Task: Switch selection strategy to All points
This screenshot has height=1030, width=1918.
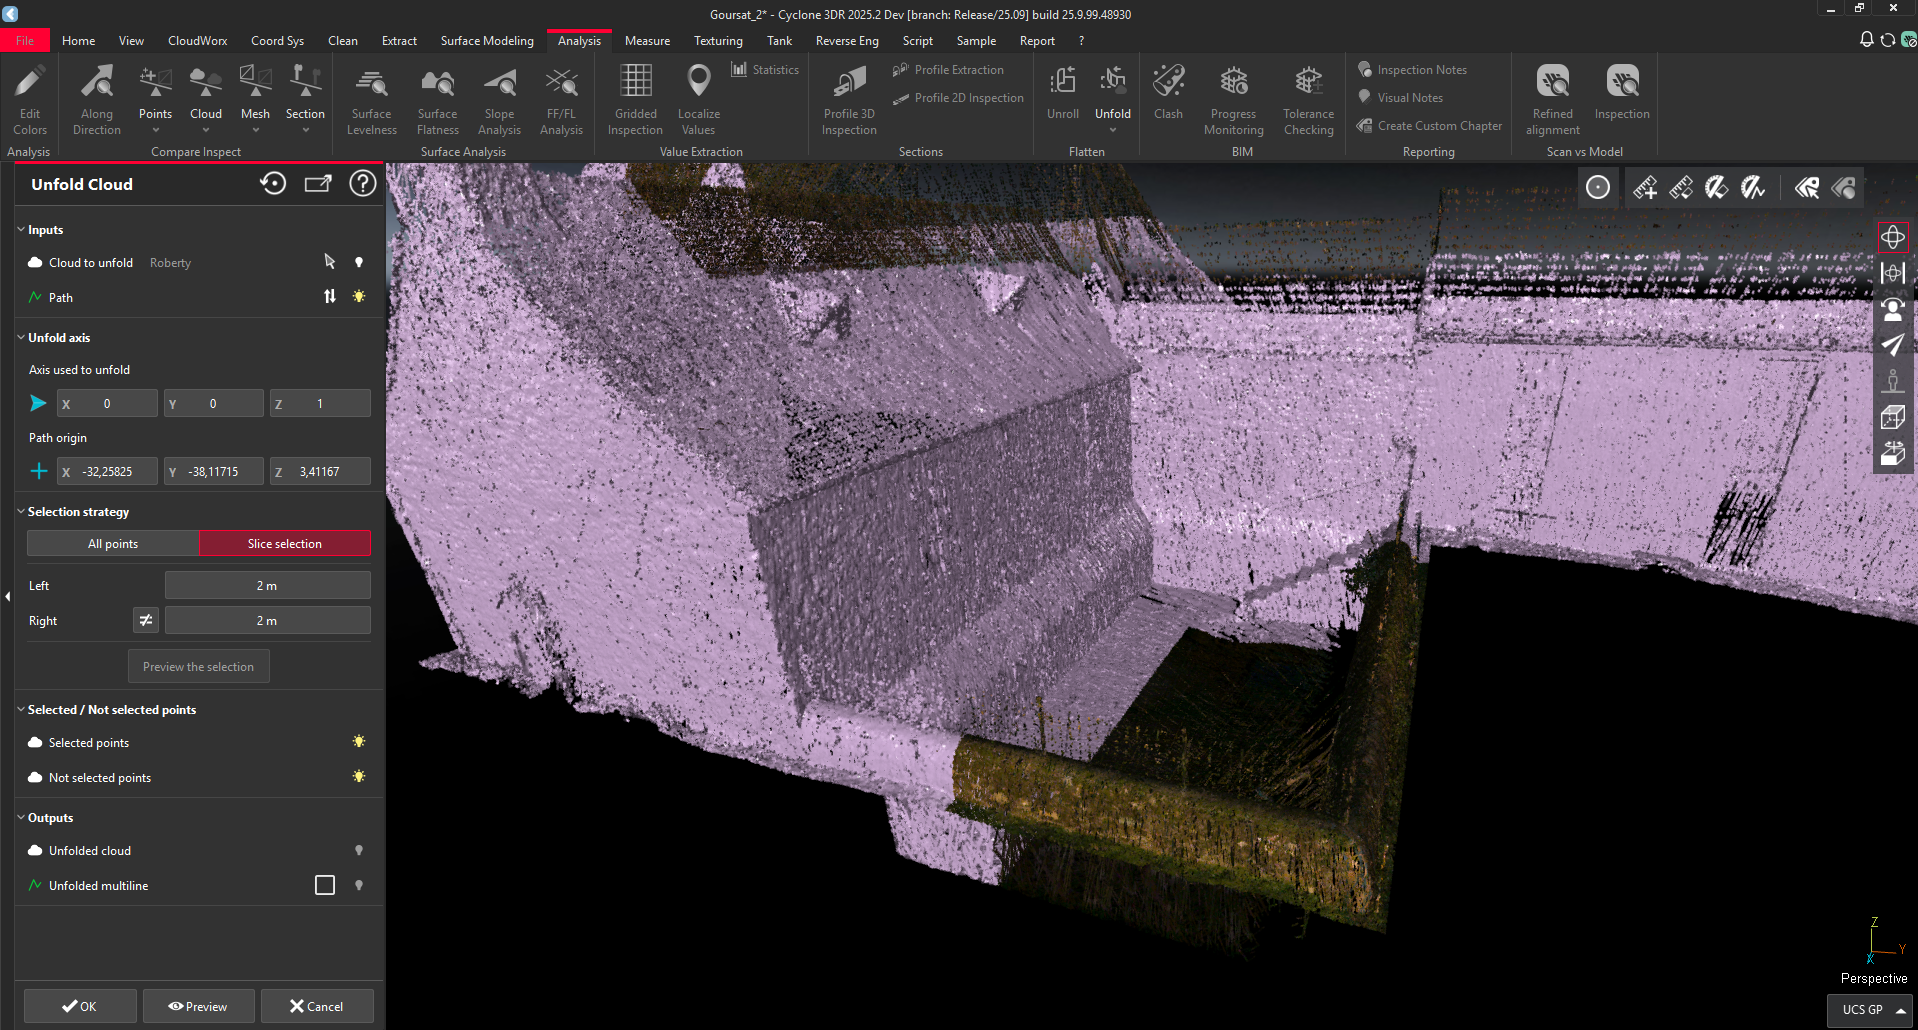Action: pos(113,544)
